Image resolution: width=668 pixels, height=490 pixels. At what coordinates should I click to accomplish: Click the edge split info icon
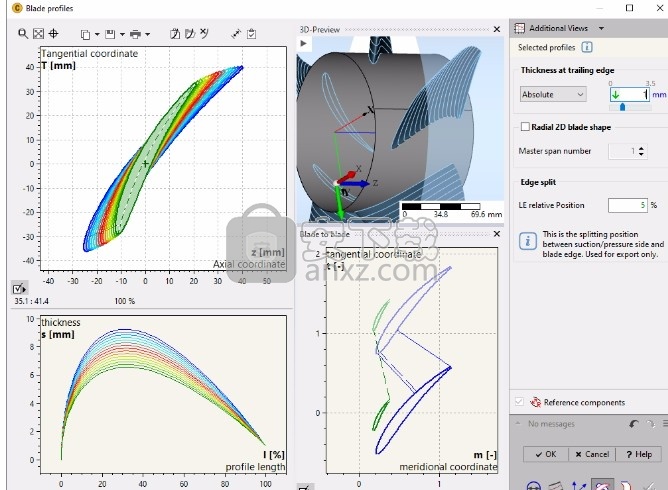pos(527,241)
